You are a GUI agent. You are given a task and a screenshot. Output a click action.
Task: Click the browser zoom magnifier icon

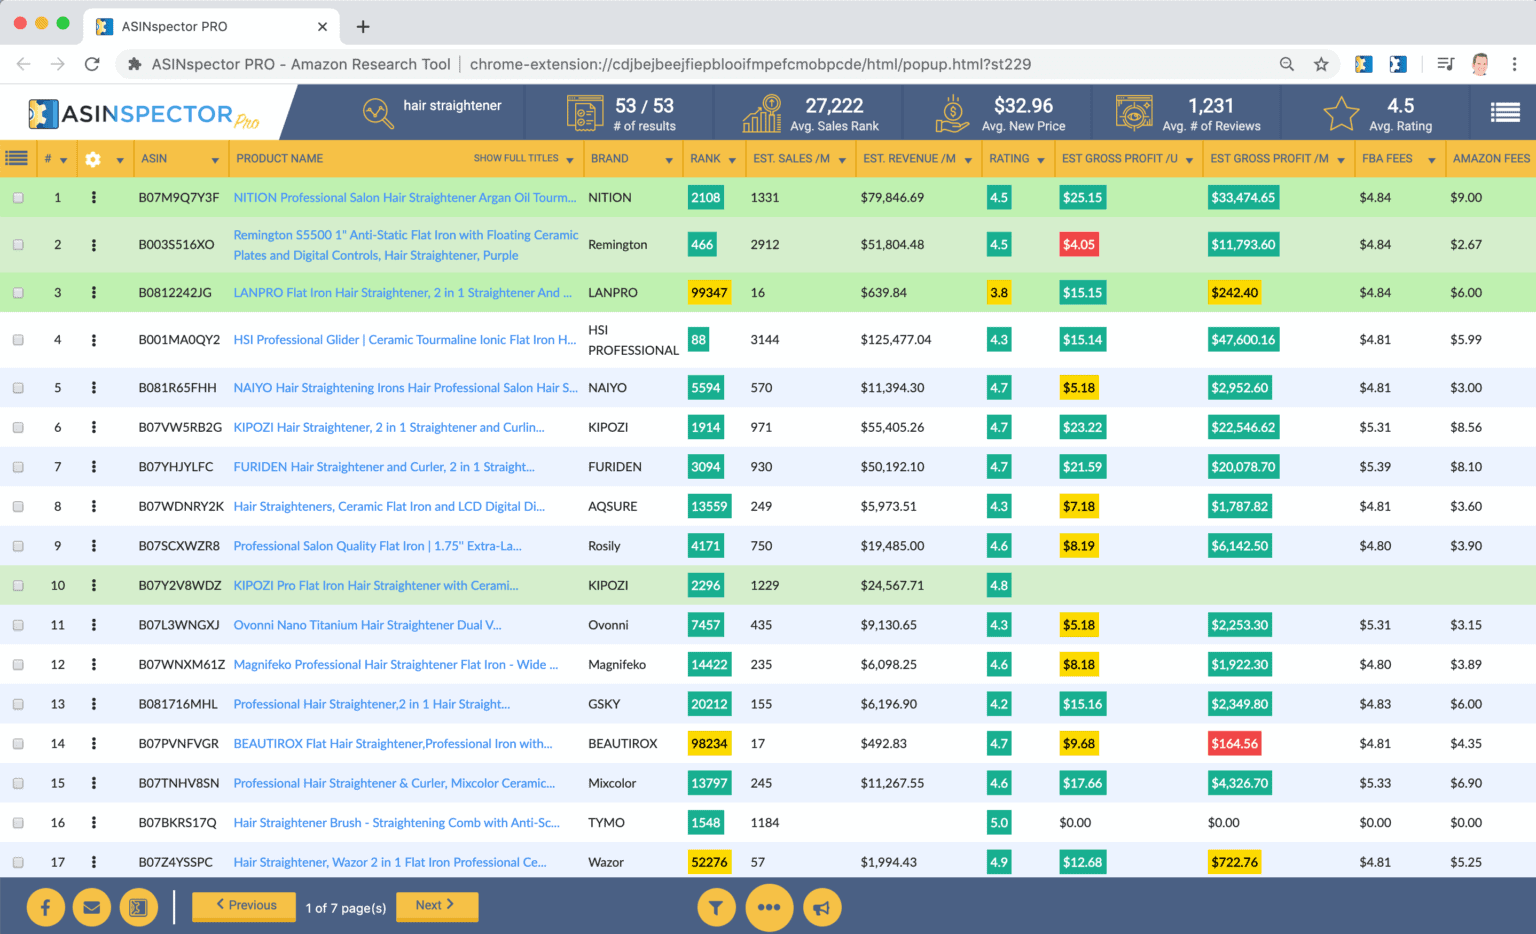pos(1287,64)
